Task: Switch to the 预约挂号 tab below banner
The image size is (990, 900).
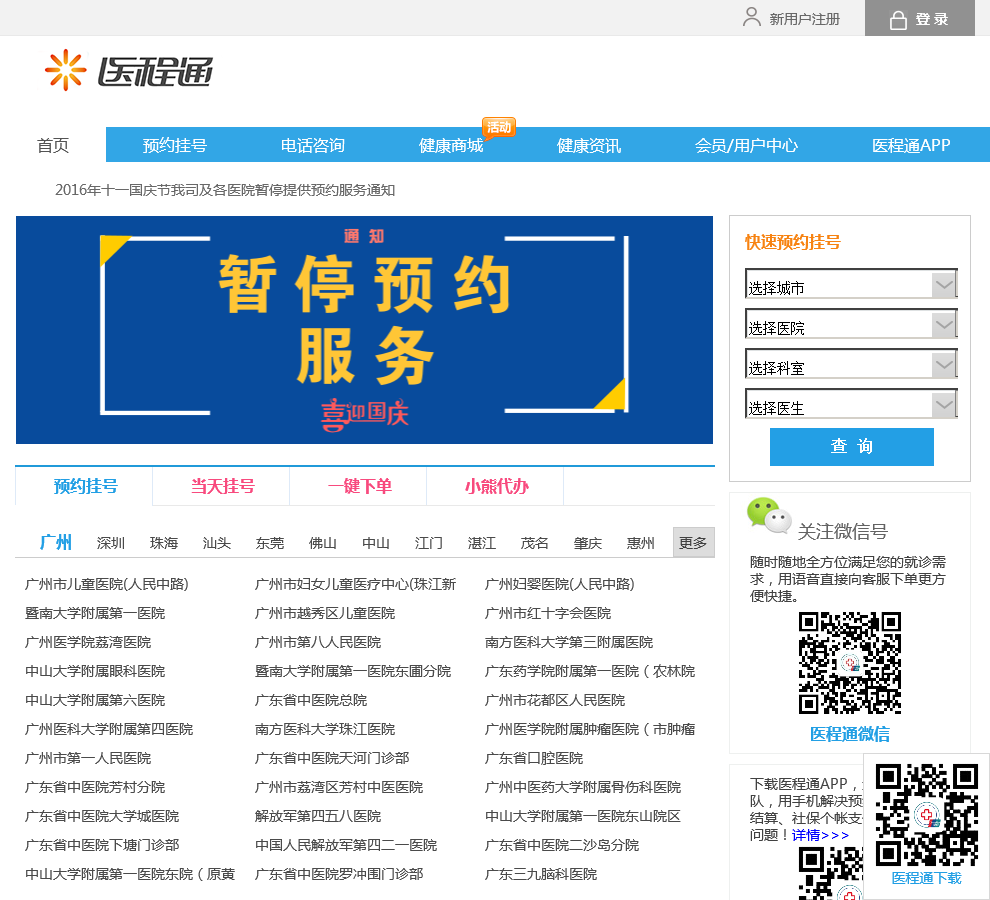Action: [85, 486]
